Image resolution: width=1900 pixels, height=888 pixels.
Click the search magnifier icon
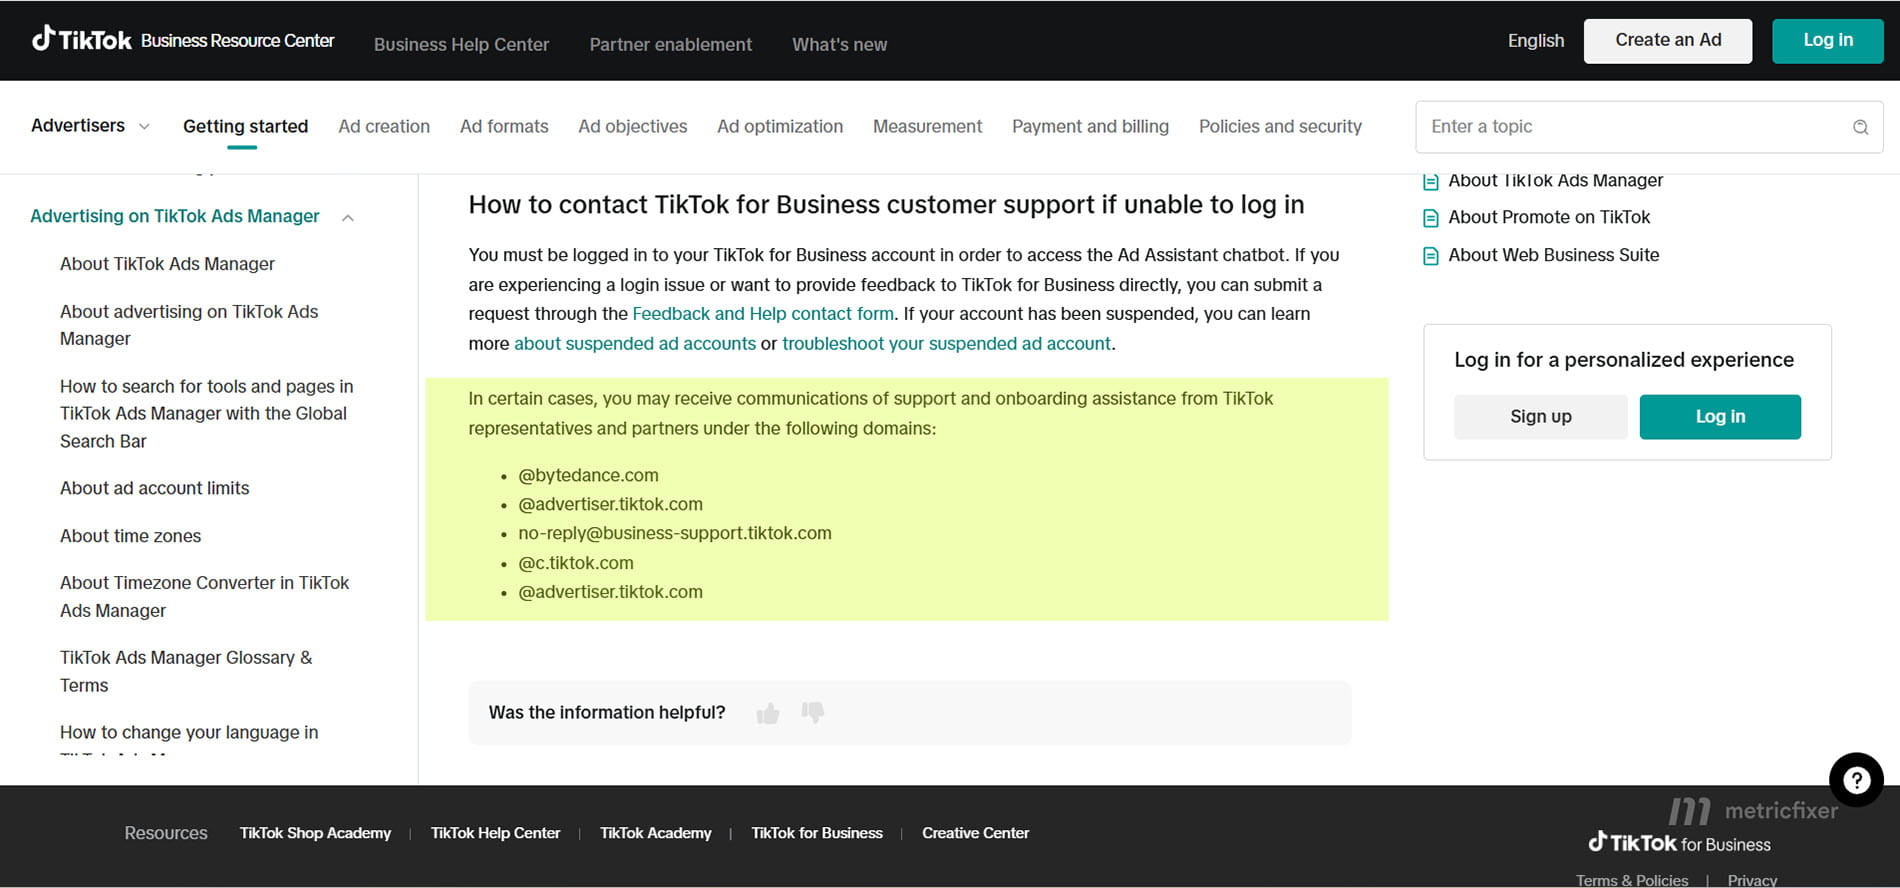click(1860, 127)
